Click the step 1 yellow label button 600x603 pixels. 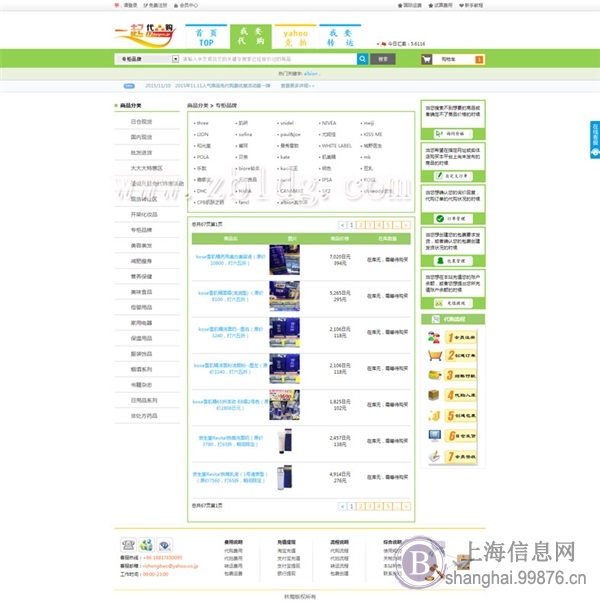[x=461, y=337]
